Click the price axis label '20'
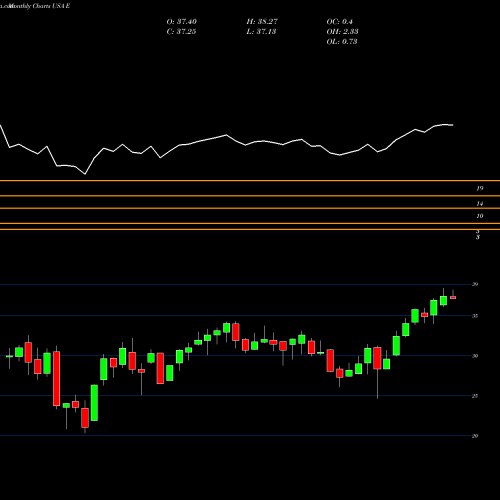 pyautogui.click(x=475, y=436)
